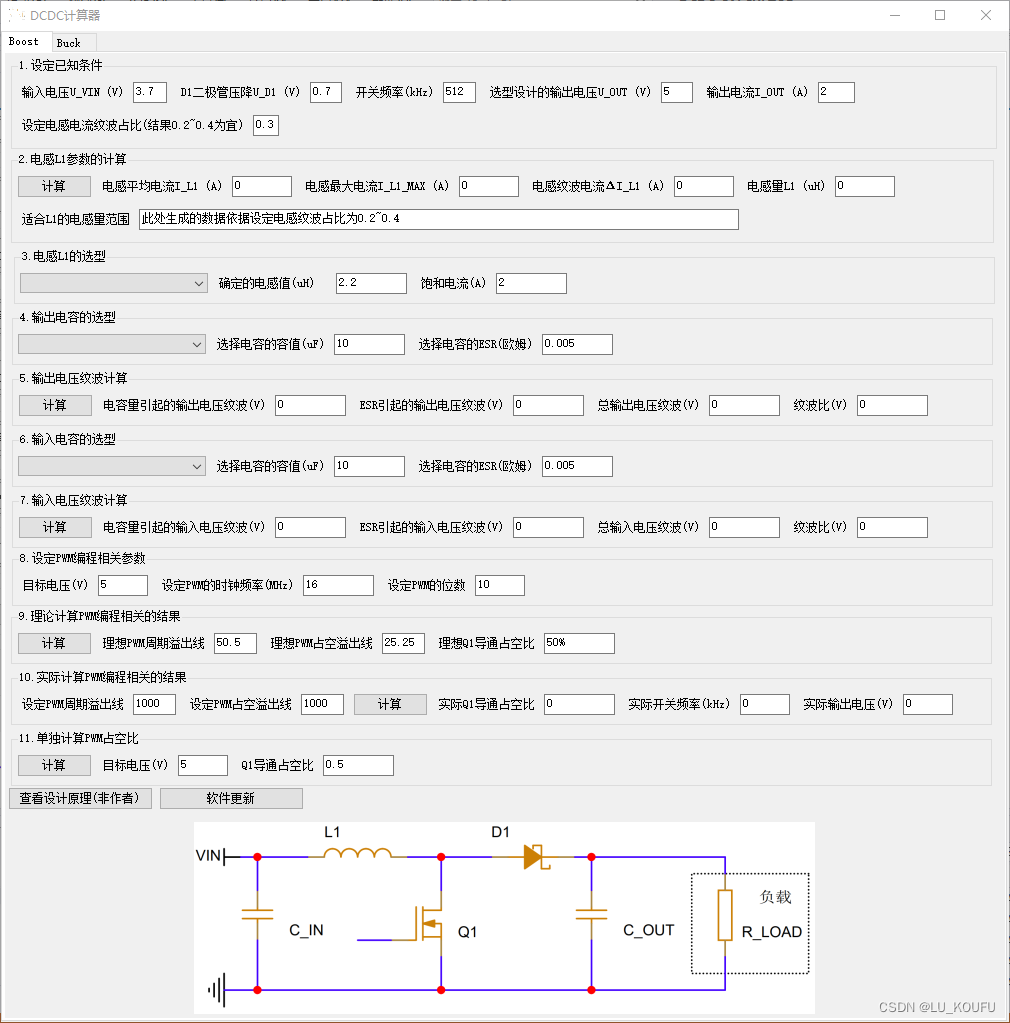Click the C_OUT capacitor symbol
The width and height of the screenshot is (1010, 1023).
point(591,915)
